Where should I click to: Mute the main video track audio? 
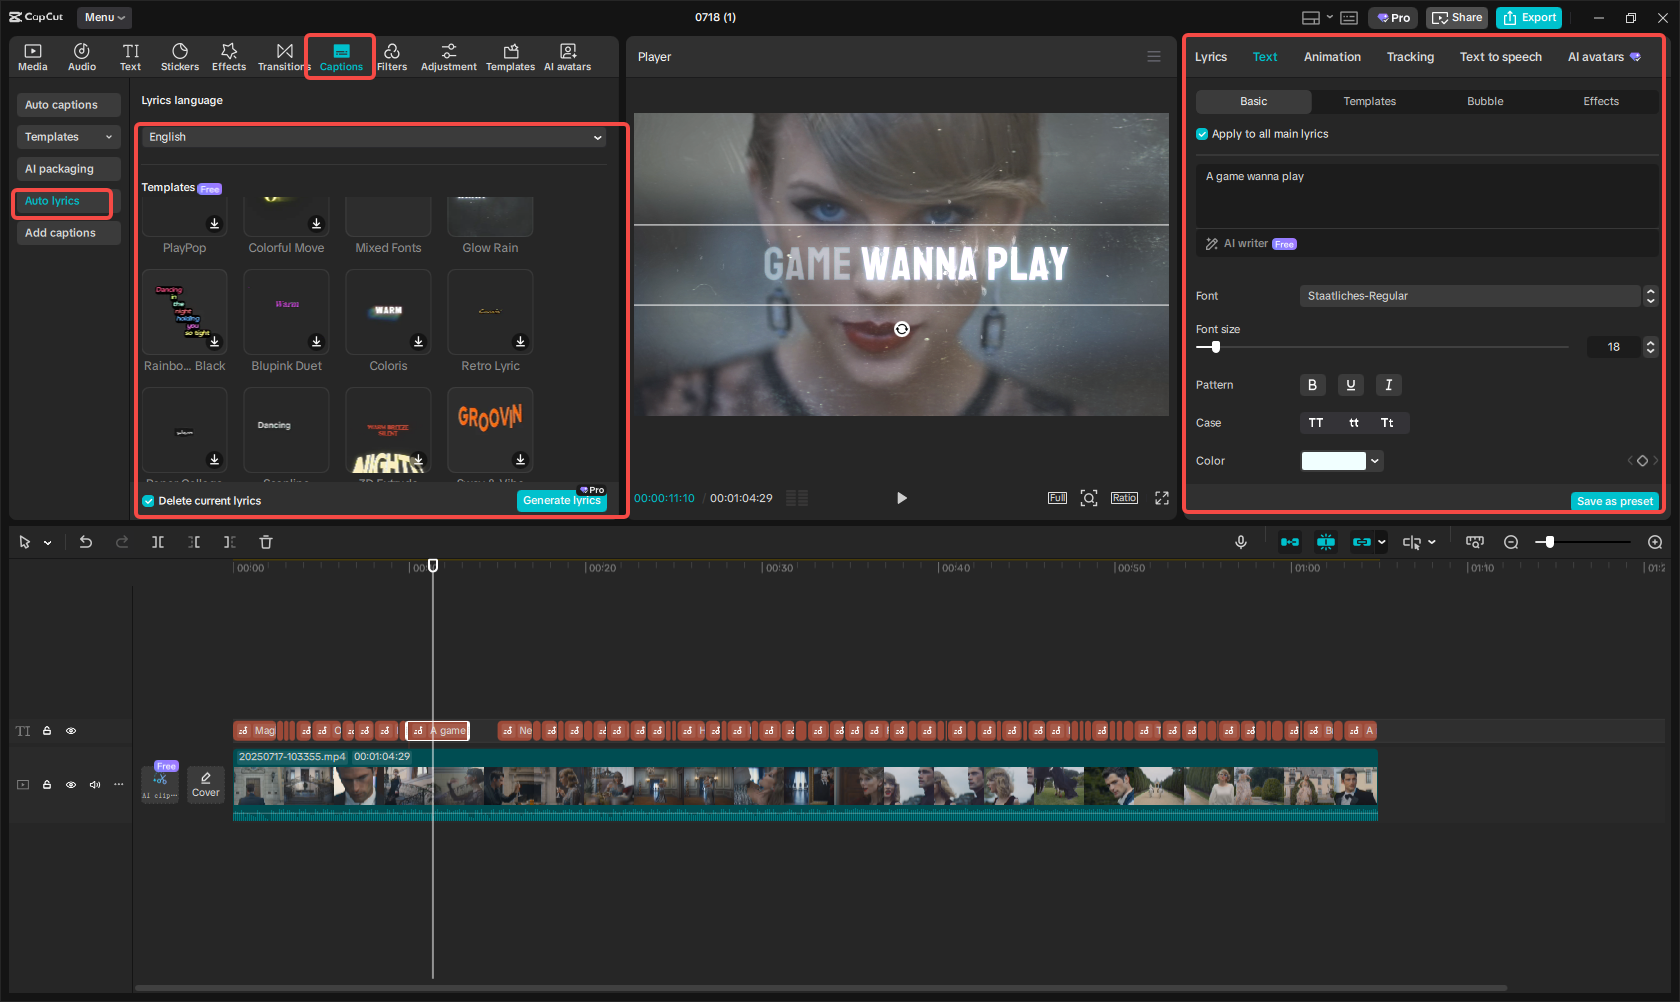pyautogui.click(x=95, y=785)
